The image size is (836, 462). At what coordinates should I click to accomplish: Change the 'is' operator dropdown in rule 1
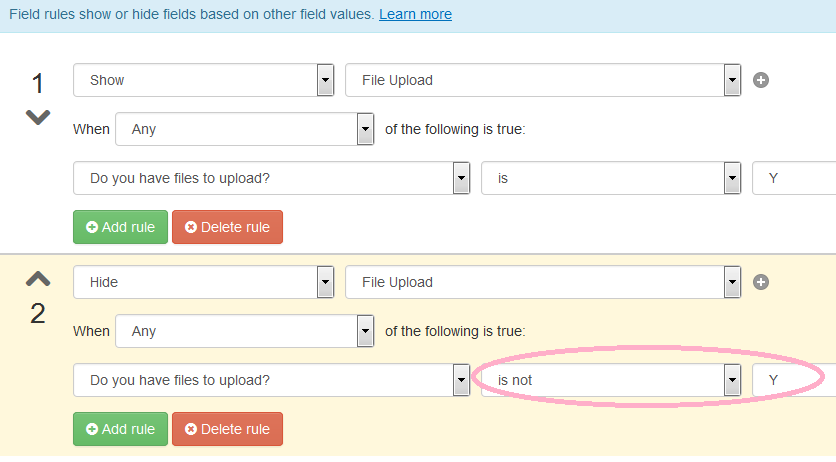(x=611, y=178)
